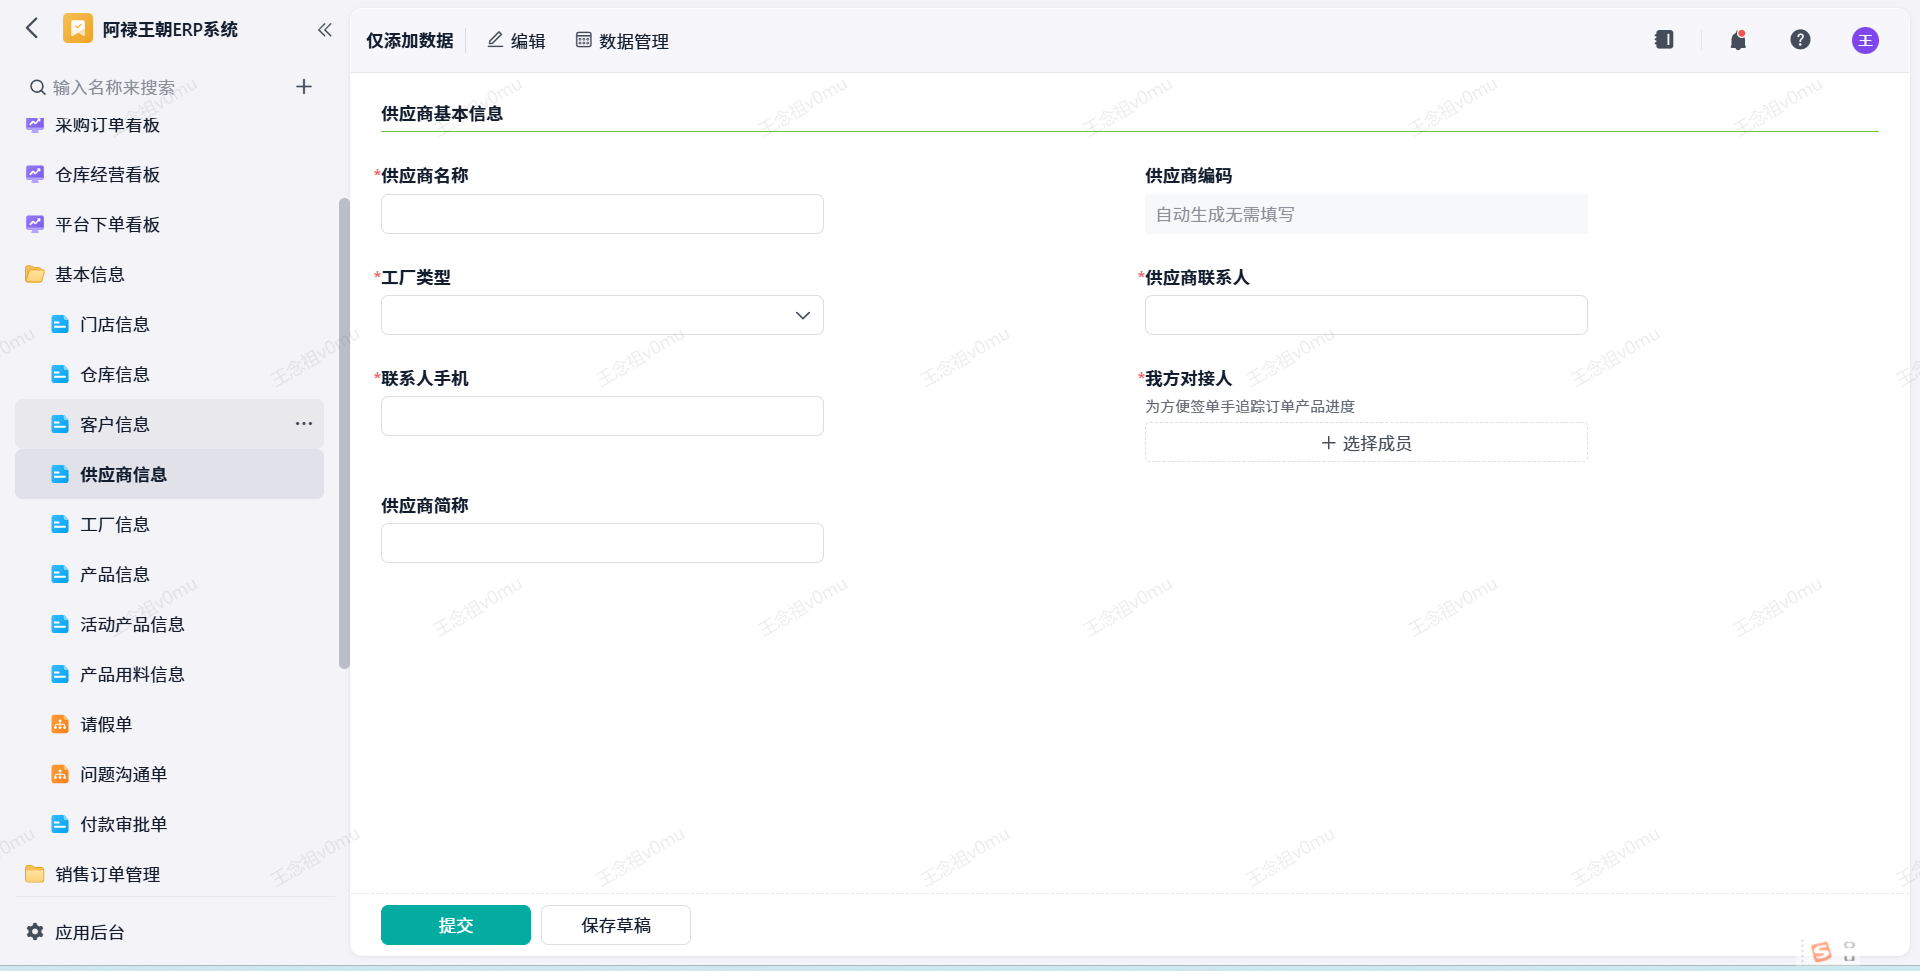Open the 工厂类型 dropdown

coord(602,315)
